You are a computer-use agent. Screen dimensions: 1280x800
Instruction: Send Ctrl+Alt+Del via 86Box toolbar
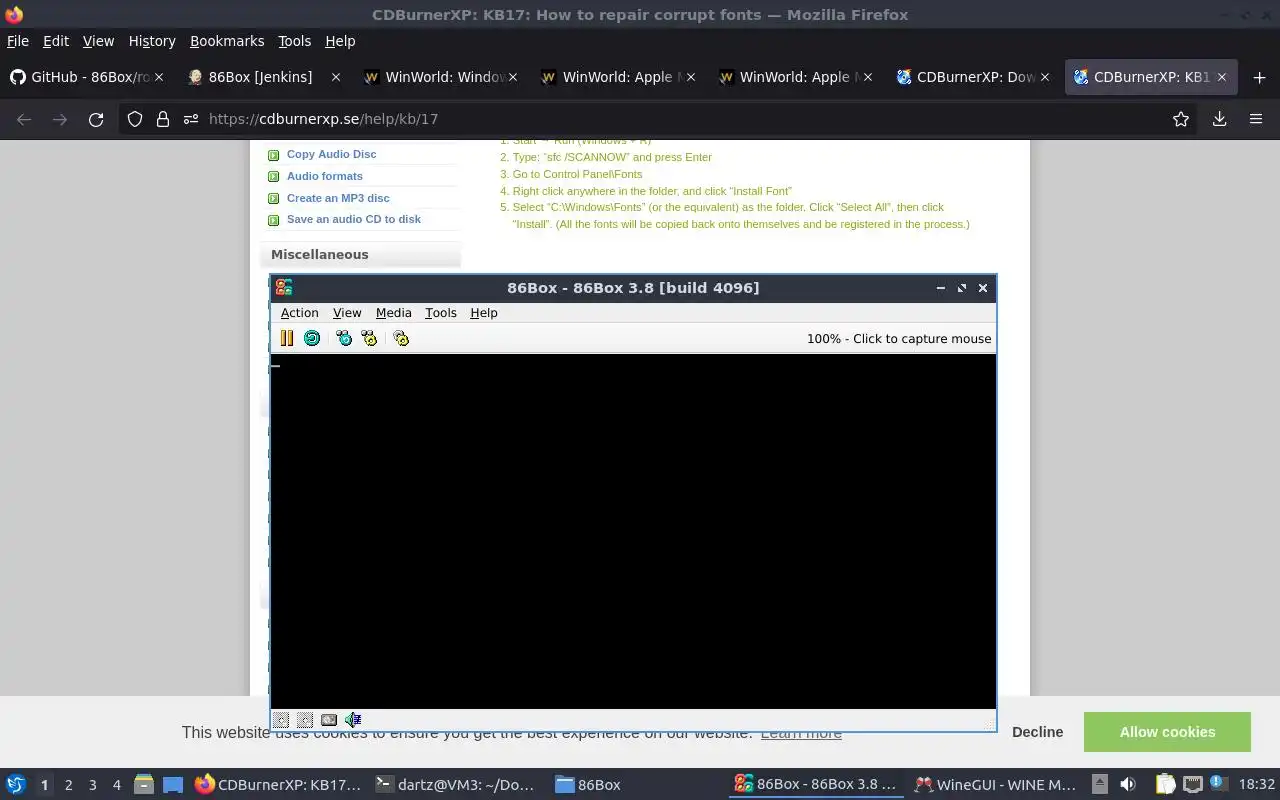[344, 338]
